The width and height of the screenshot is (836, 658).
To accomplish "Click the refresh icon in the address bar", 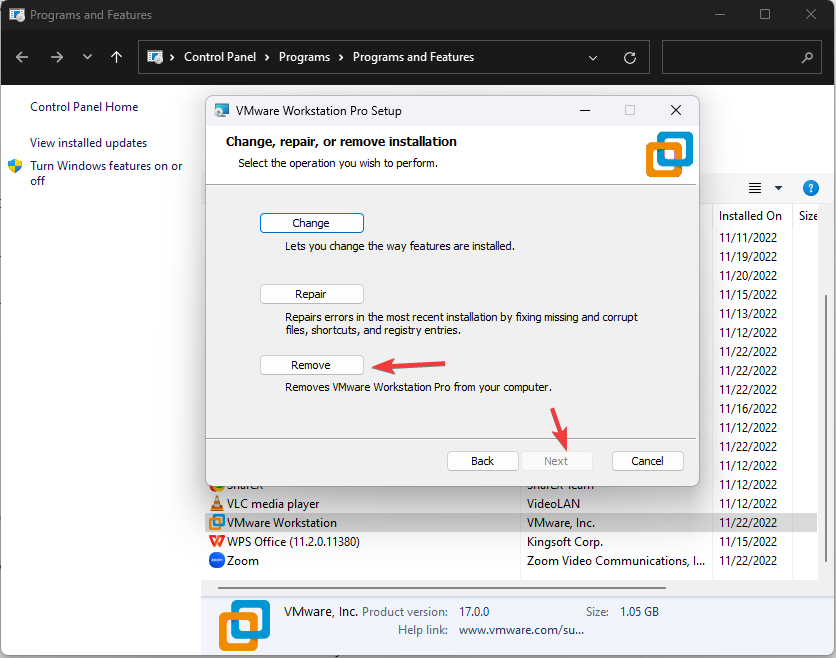I will 630,57.
